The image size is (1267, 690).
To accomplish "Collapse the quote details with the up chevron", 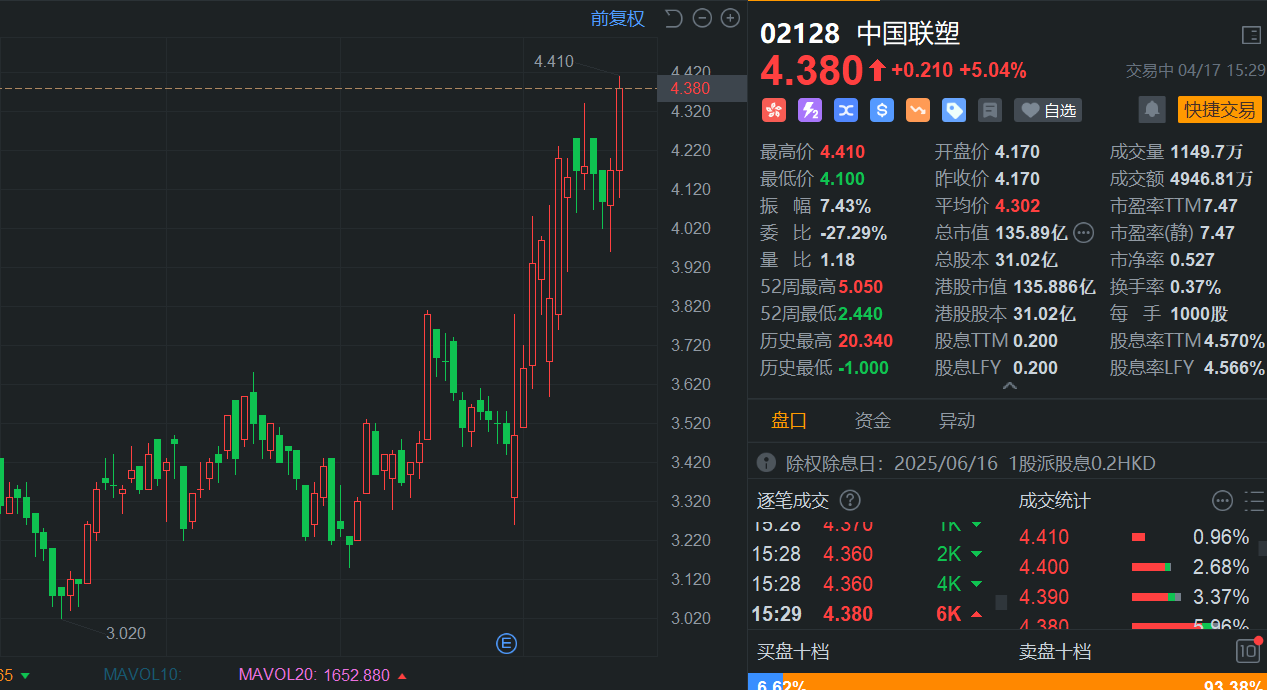I will click(x=1009, y=385).
